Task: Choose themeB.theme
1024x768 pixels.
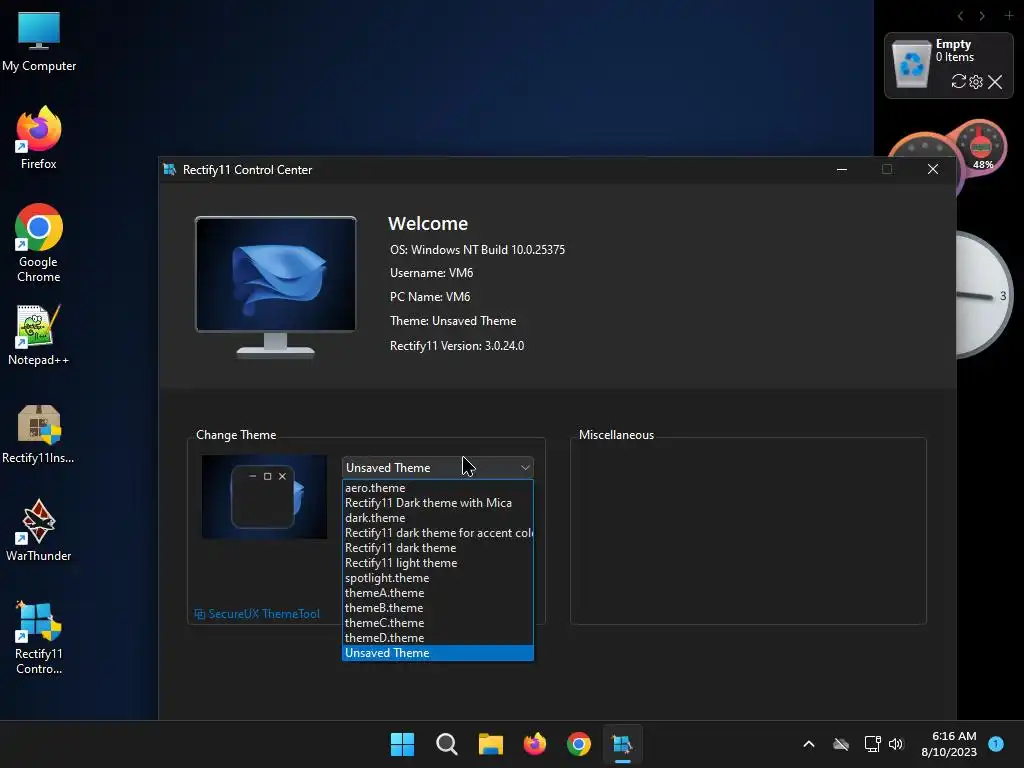Action: (438, 608)
